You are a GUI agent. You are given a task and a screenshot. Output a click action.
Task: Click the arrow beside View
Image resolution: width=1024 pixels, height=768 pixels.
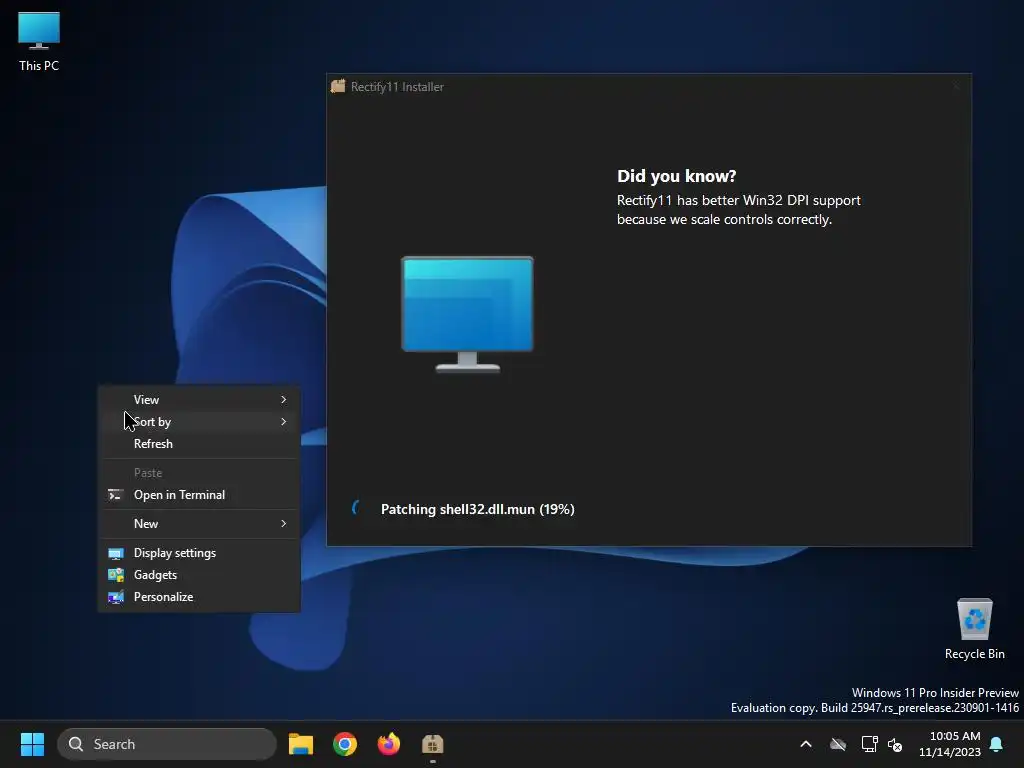tap(283, 400)
